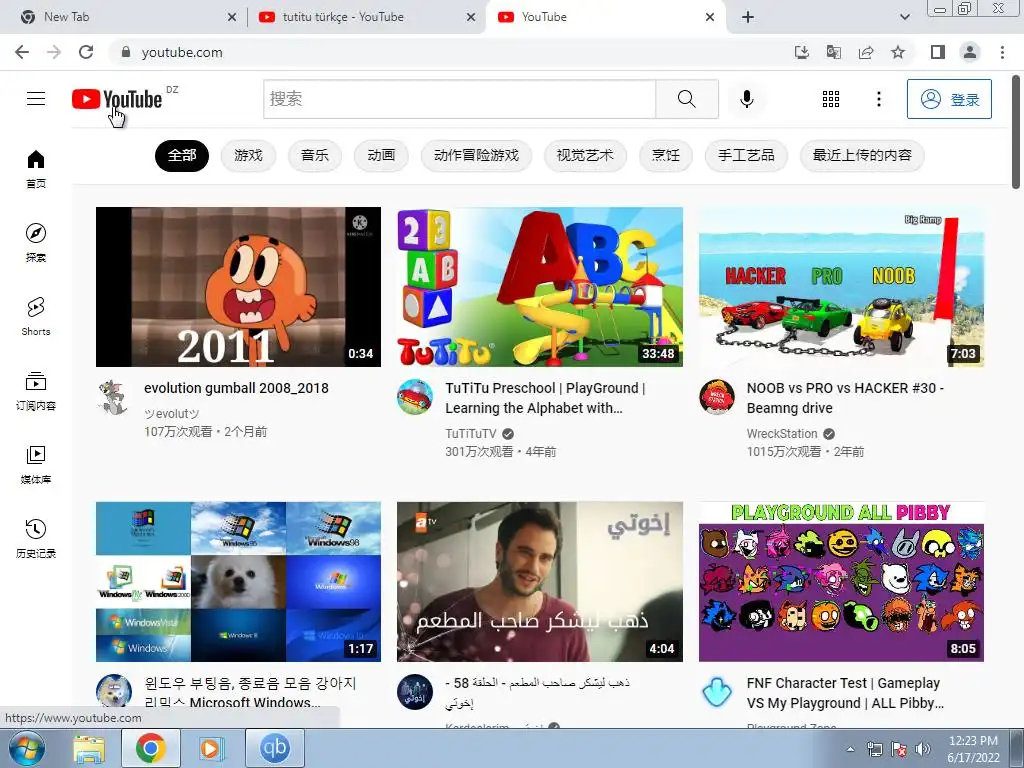Open the hamburger guide menu

tap(36, 99)
